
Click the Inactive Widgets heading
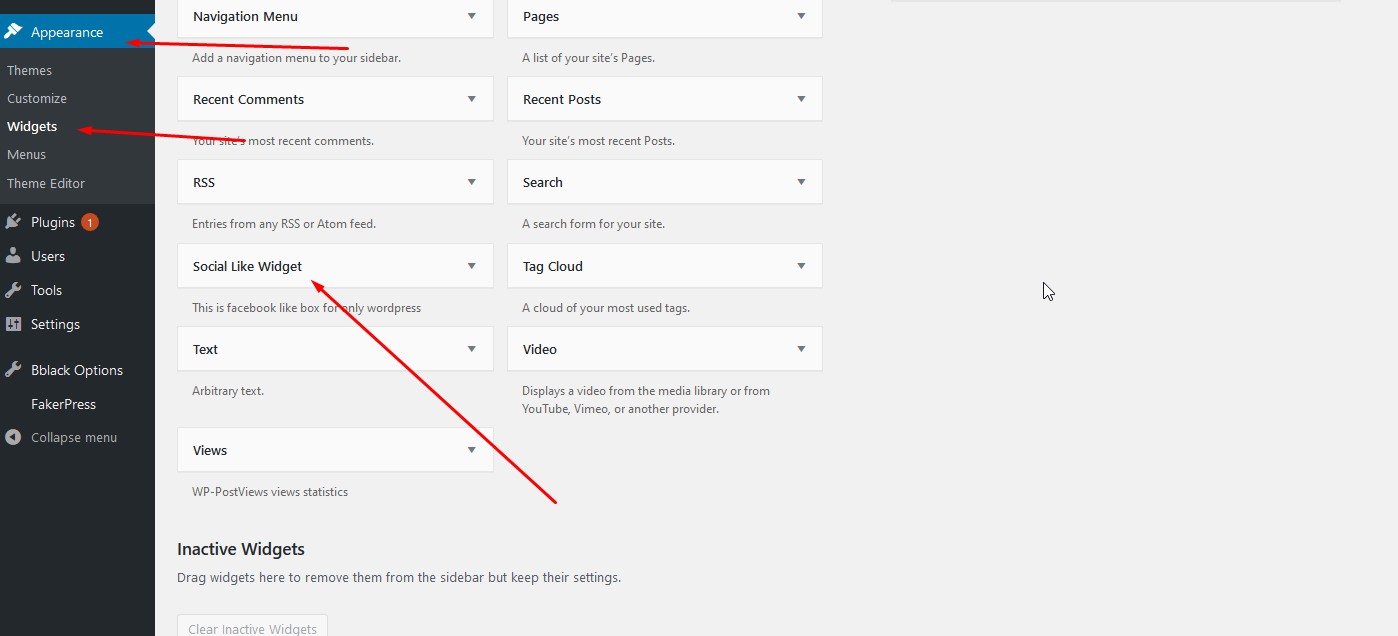tap(241, 549)
